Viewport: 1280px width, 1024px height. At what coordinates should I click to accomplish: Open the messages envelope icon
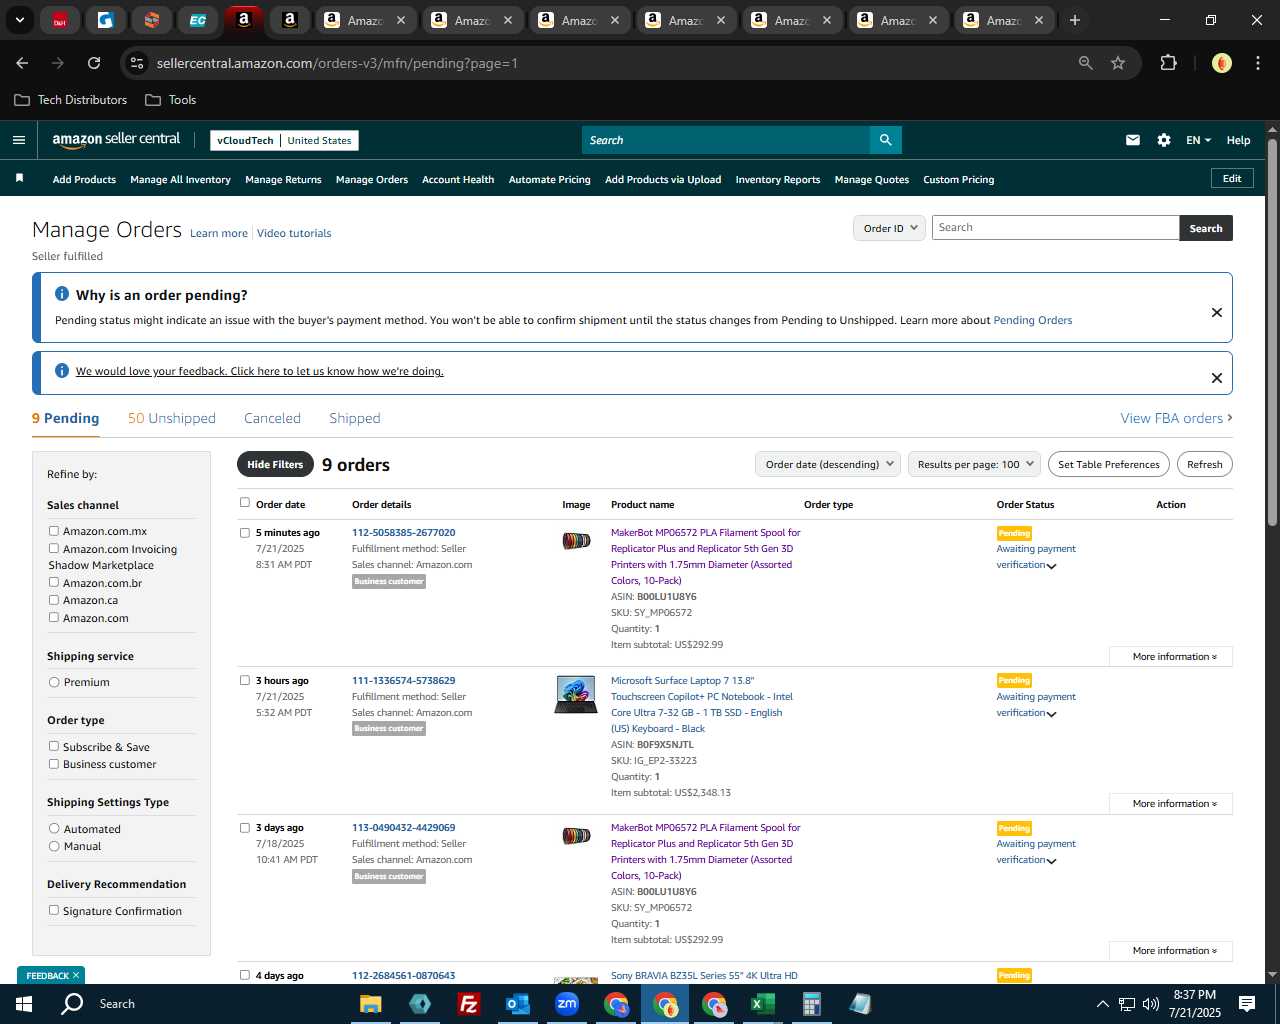(1133, 140)
